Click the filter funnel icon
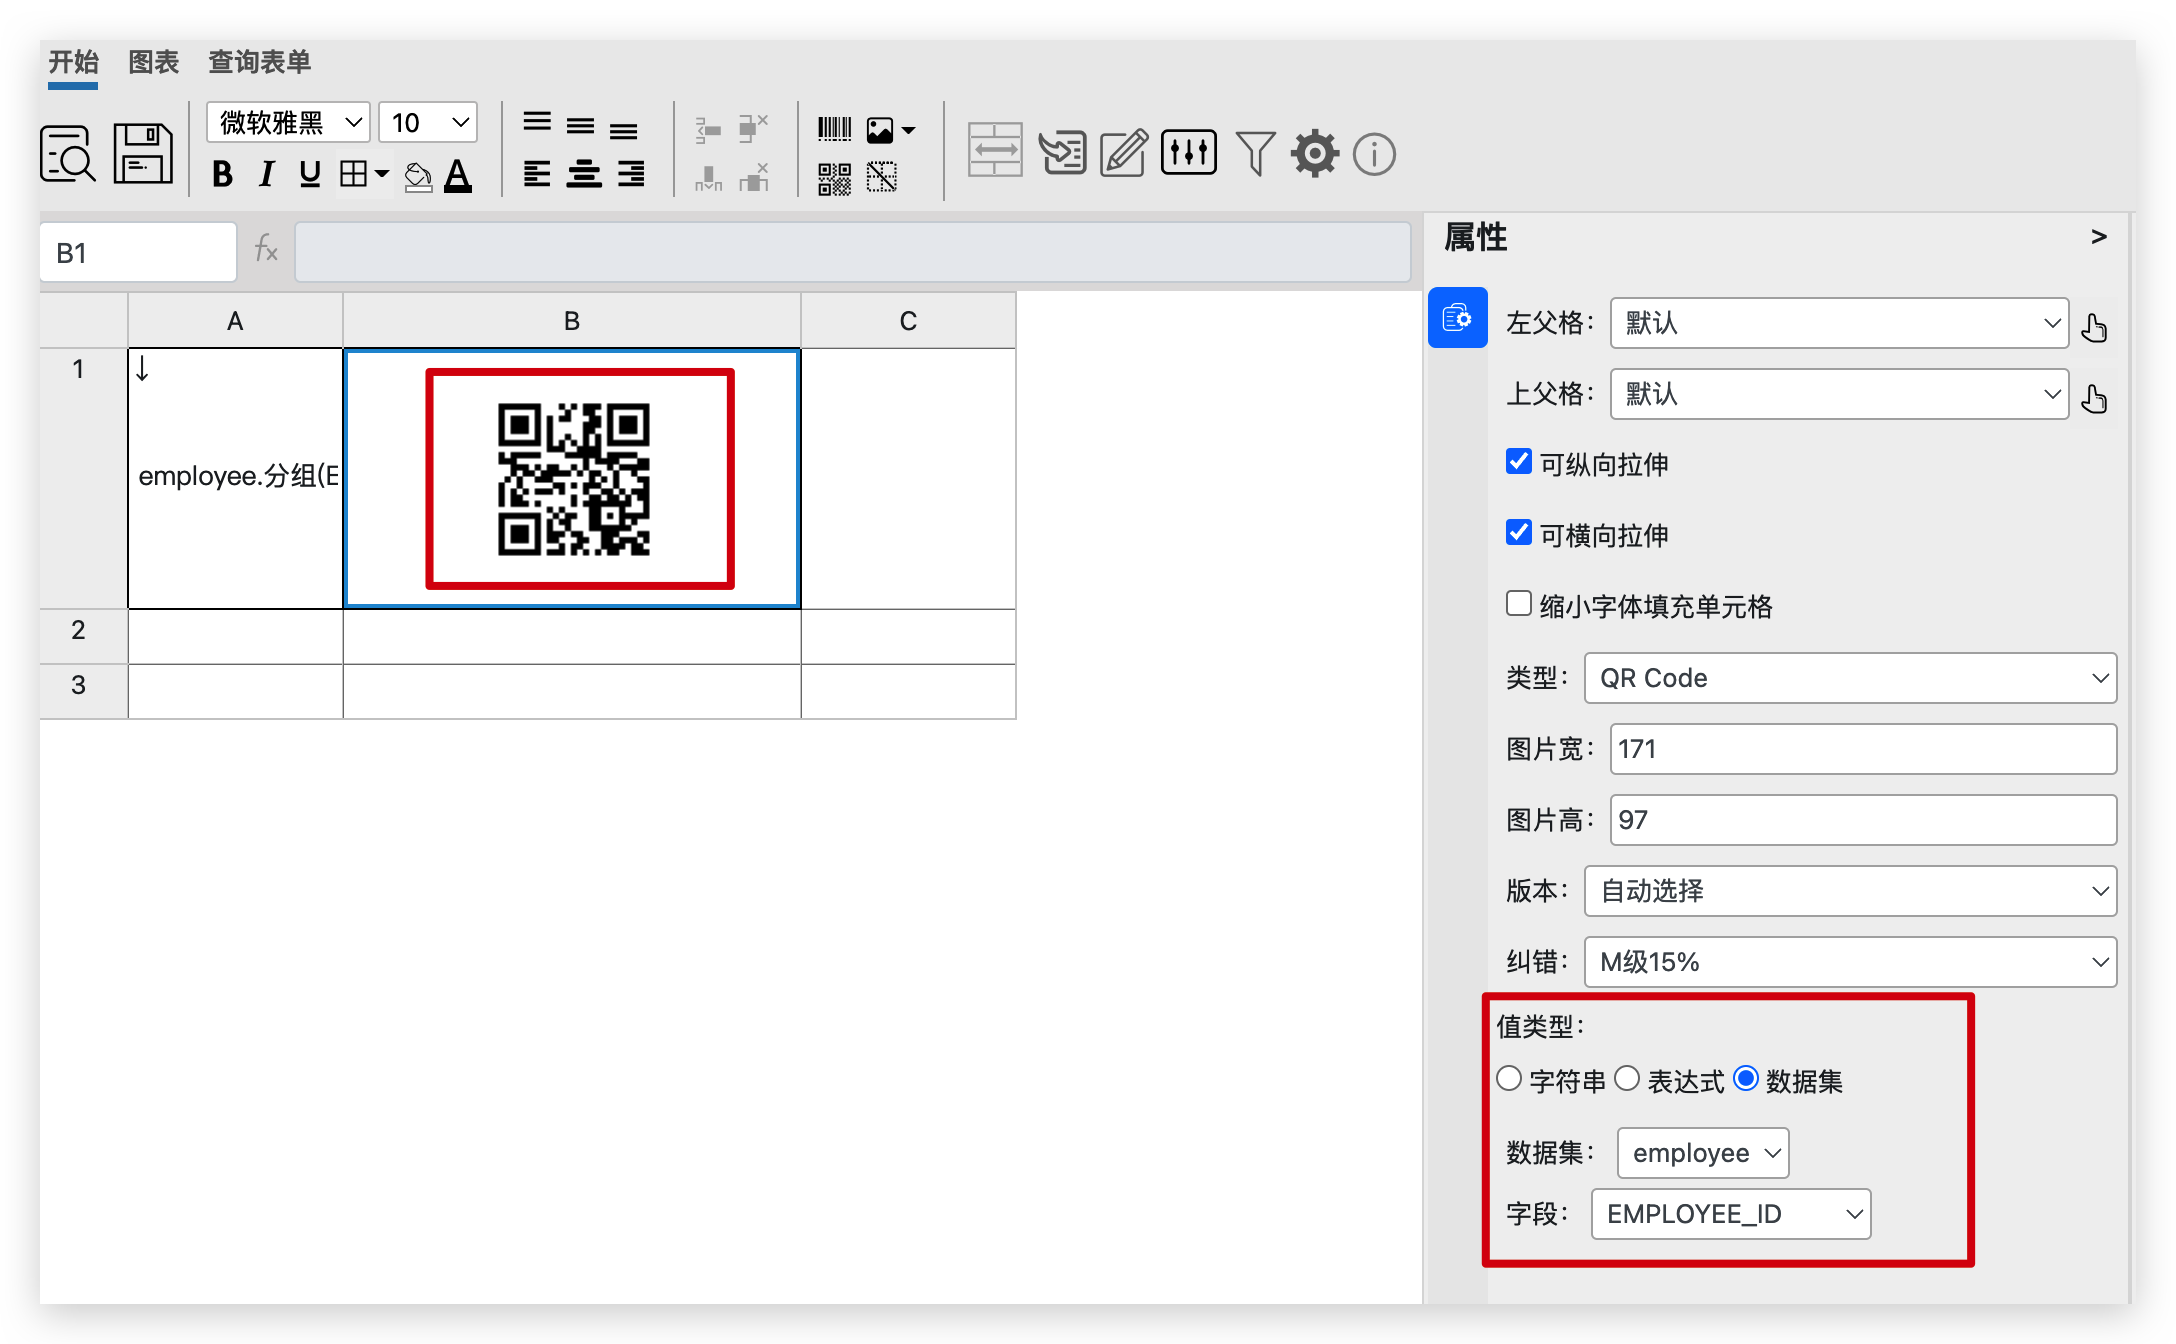Screen dimensions: 2176x1344 pos(1255,153)
